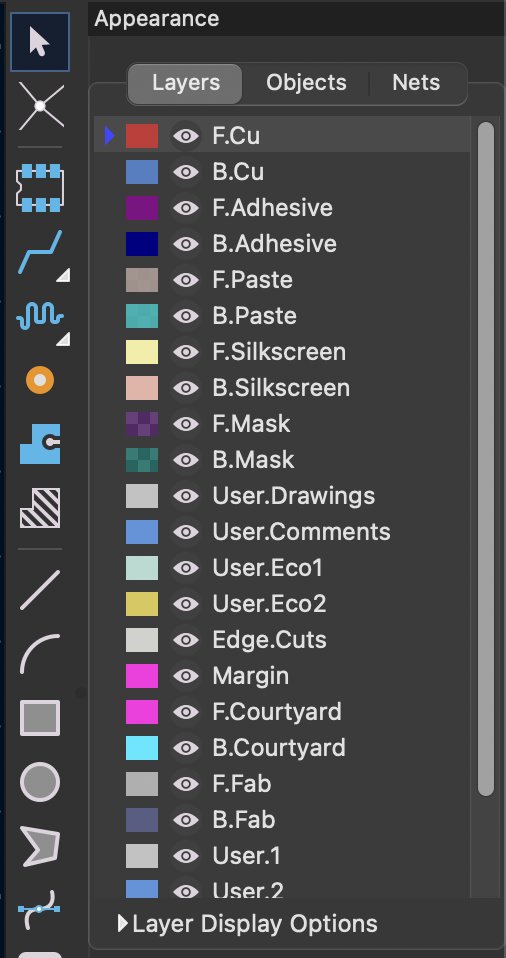Screen dimensions: 506x958
Task: Select the Draw Line tool
Action: point(40,590)
